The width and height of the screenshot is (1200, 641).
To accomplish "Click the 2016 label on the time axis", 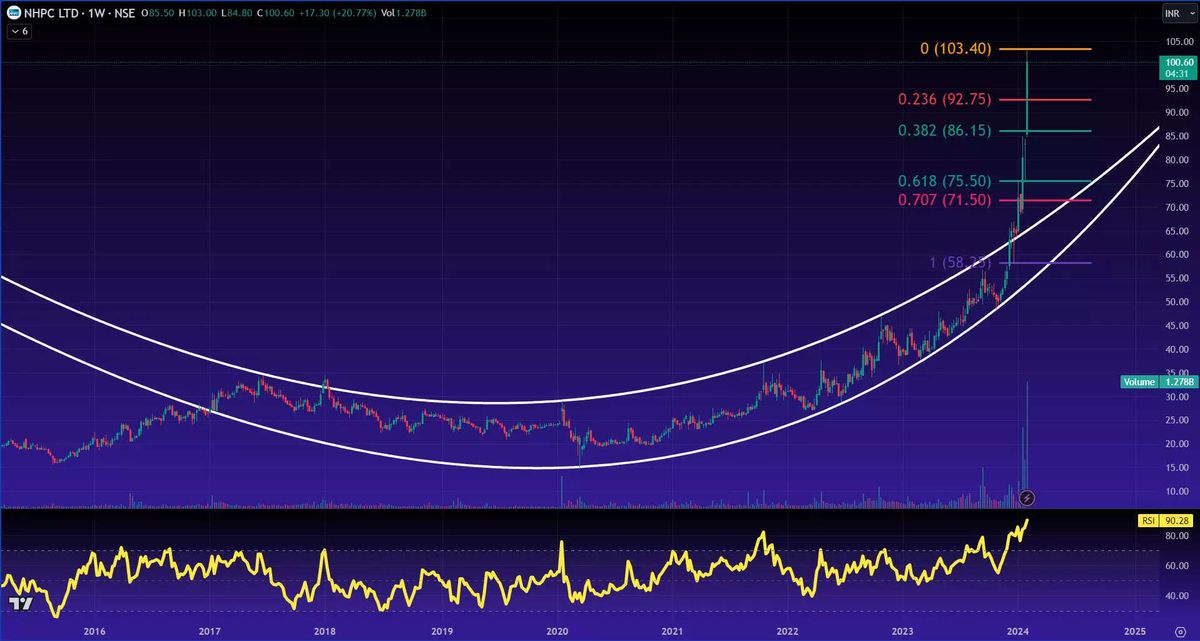I will tap(94, 631).
